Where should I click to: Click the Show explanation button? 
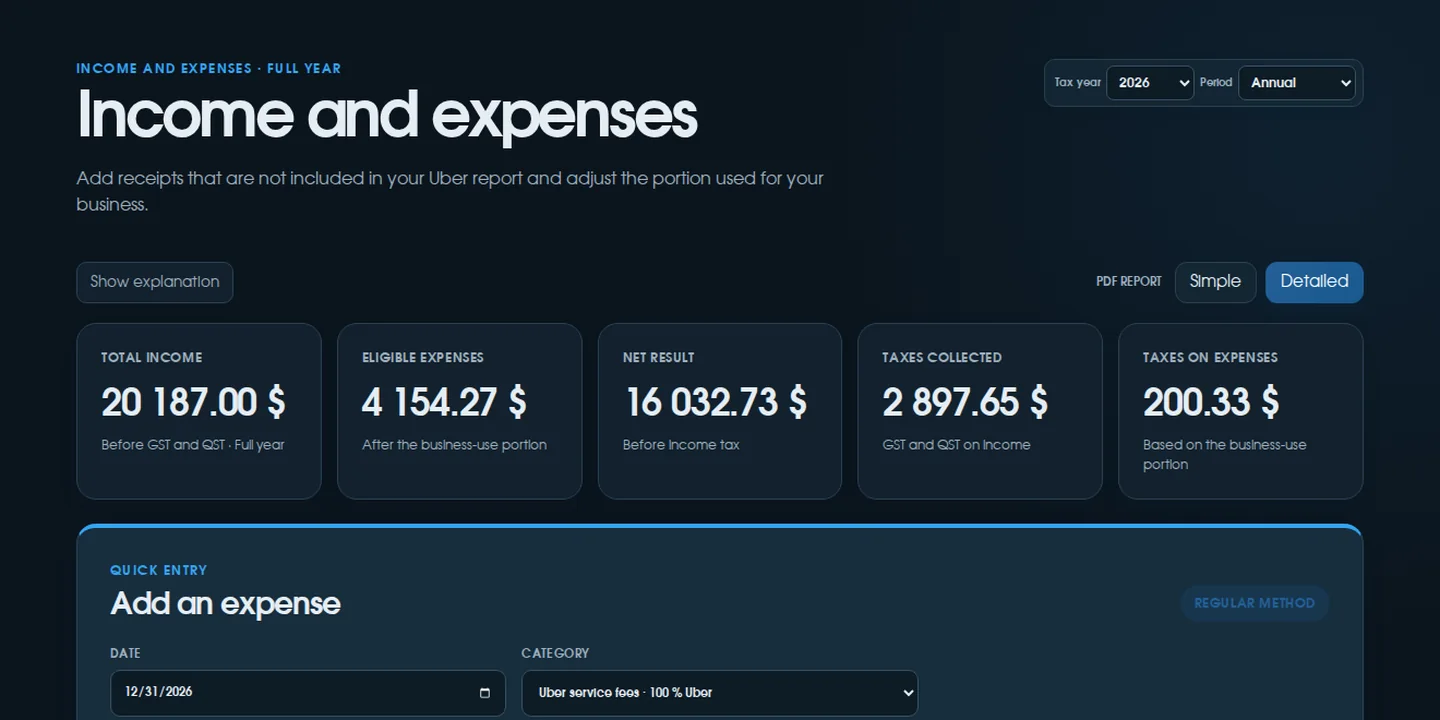155,282
